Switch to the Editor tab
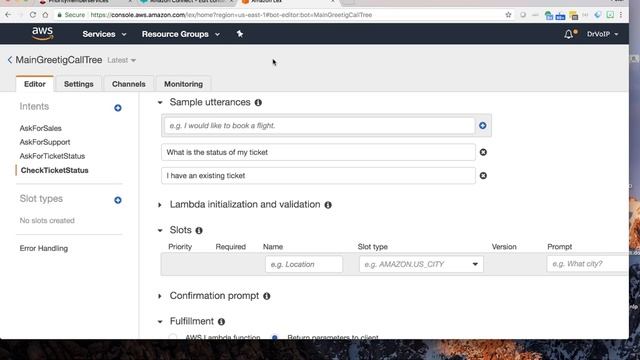The width and height of the screenshot is (640, 360). 35,84
